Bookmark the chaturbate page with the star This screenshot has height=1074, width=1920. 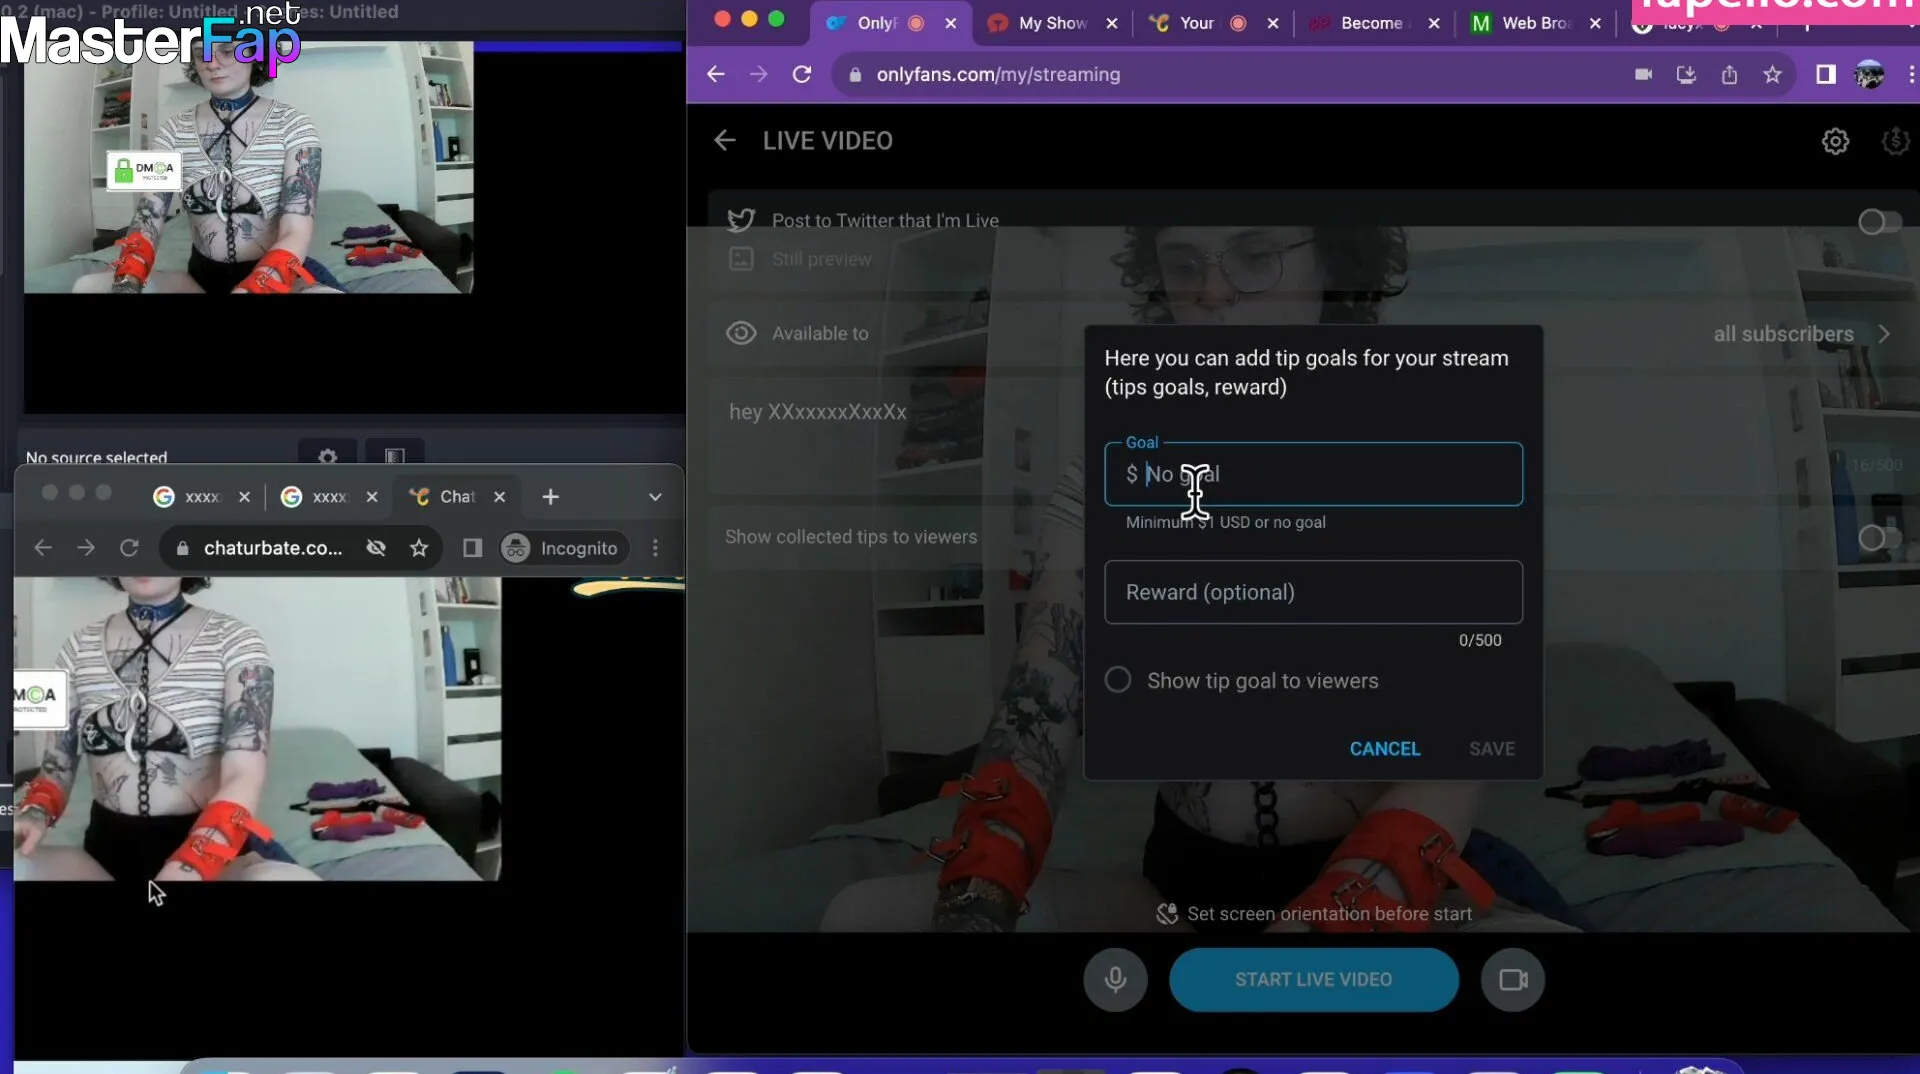point(419,548)
